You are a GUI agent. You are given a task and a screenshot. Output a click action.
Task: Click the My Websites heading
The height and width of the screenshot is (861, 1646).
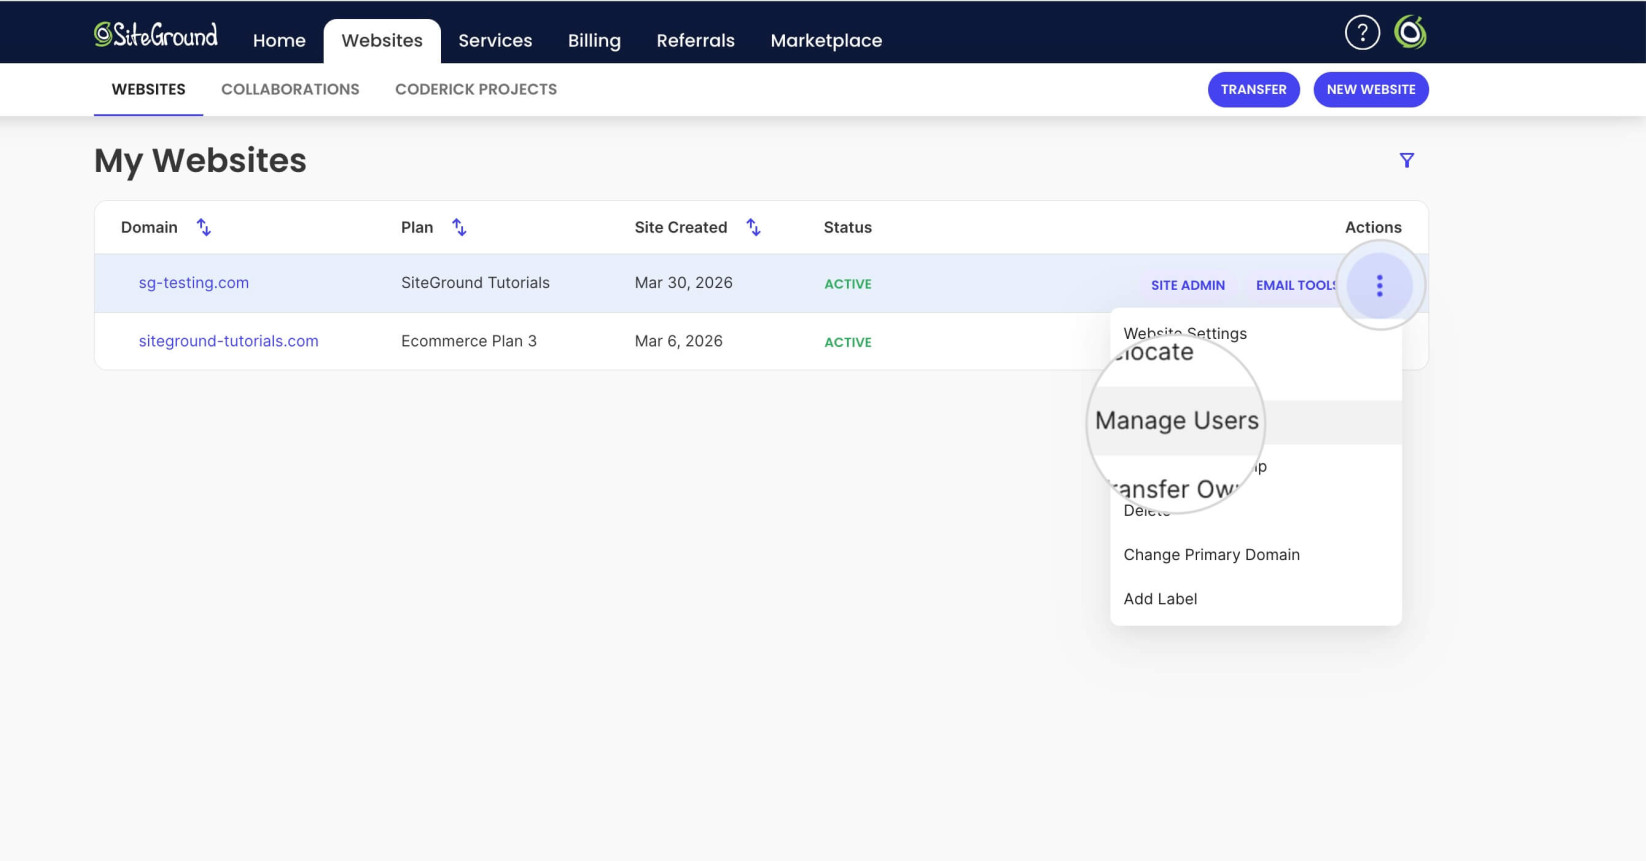(200, 161)
